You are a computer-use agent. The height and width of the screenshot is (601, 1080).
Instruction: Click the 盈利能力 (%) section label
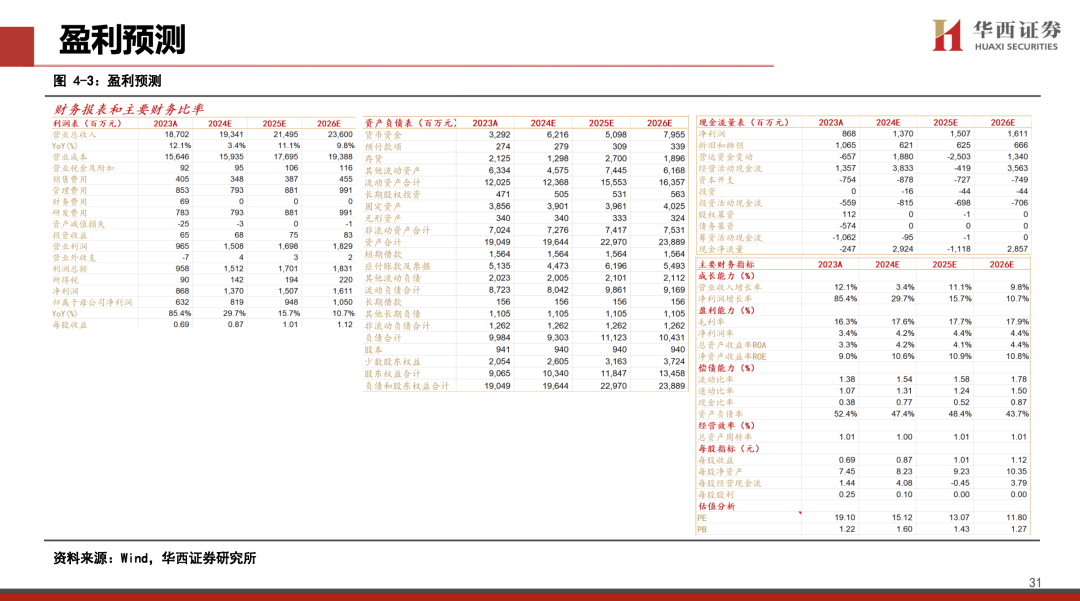coord(725,308)
